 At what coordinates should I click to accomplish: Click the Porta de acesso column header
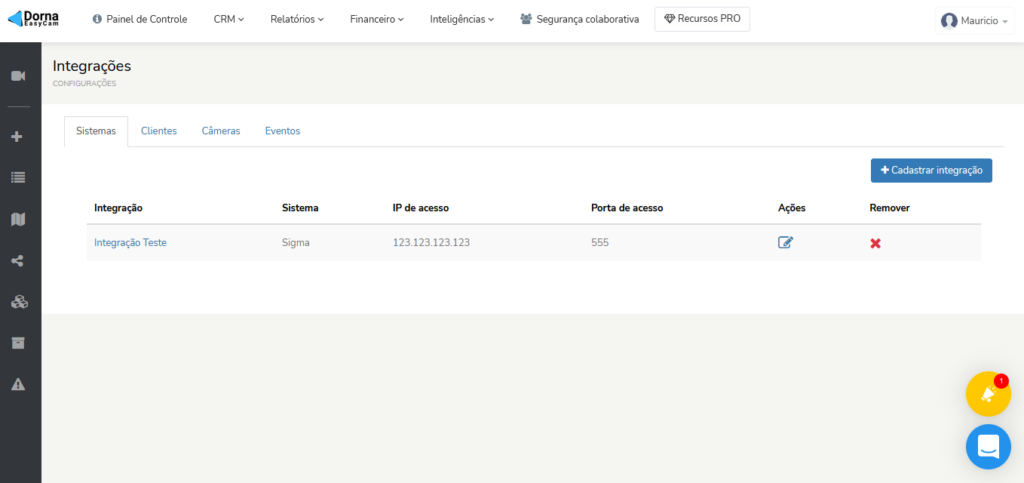click(627, 208)
